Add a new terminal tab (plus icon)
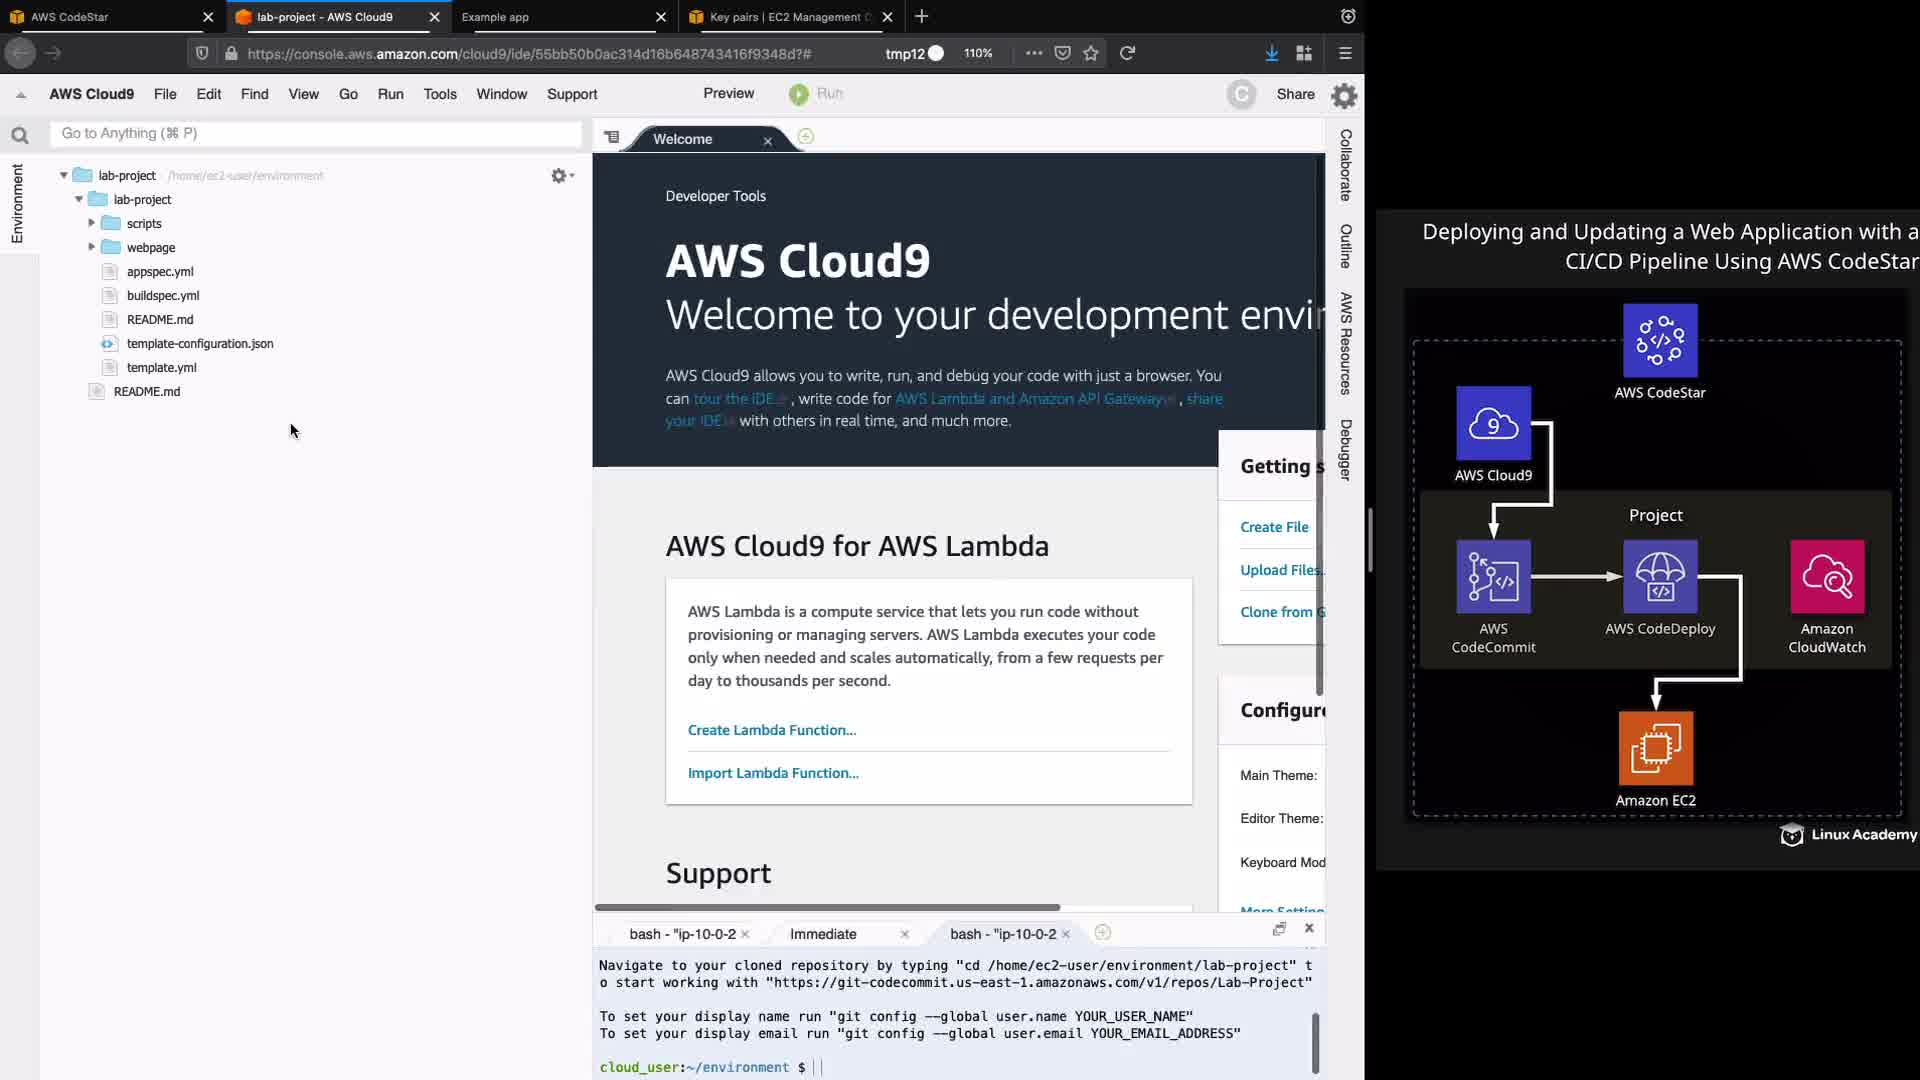 (1103, 933)
